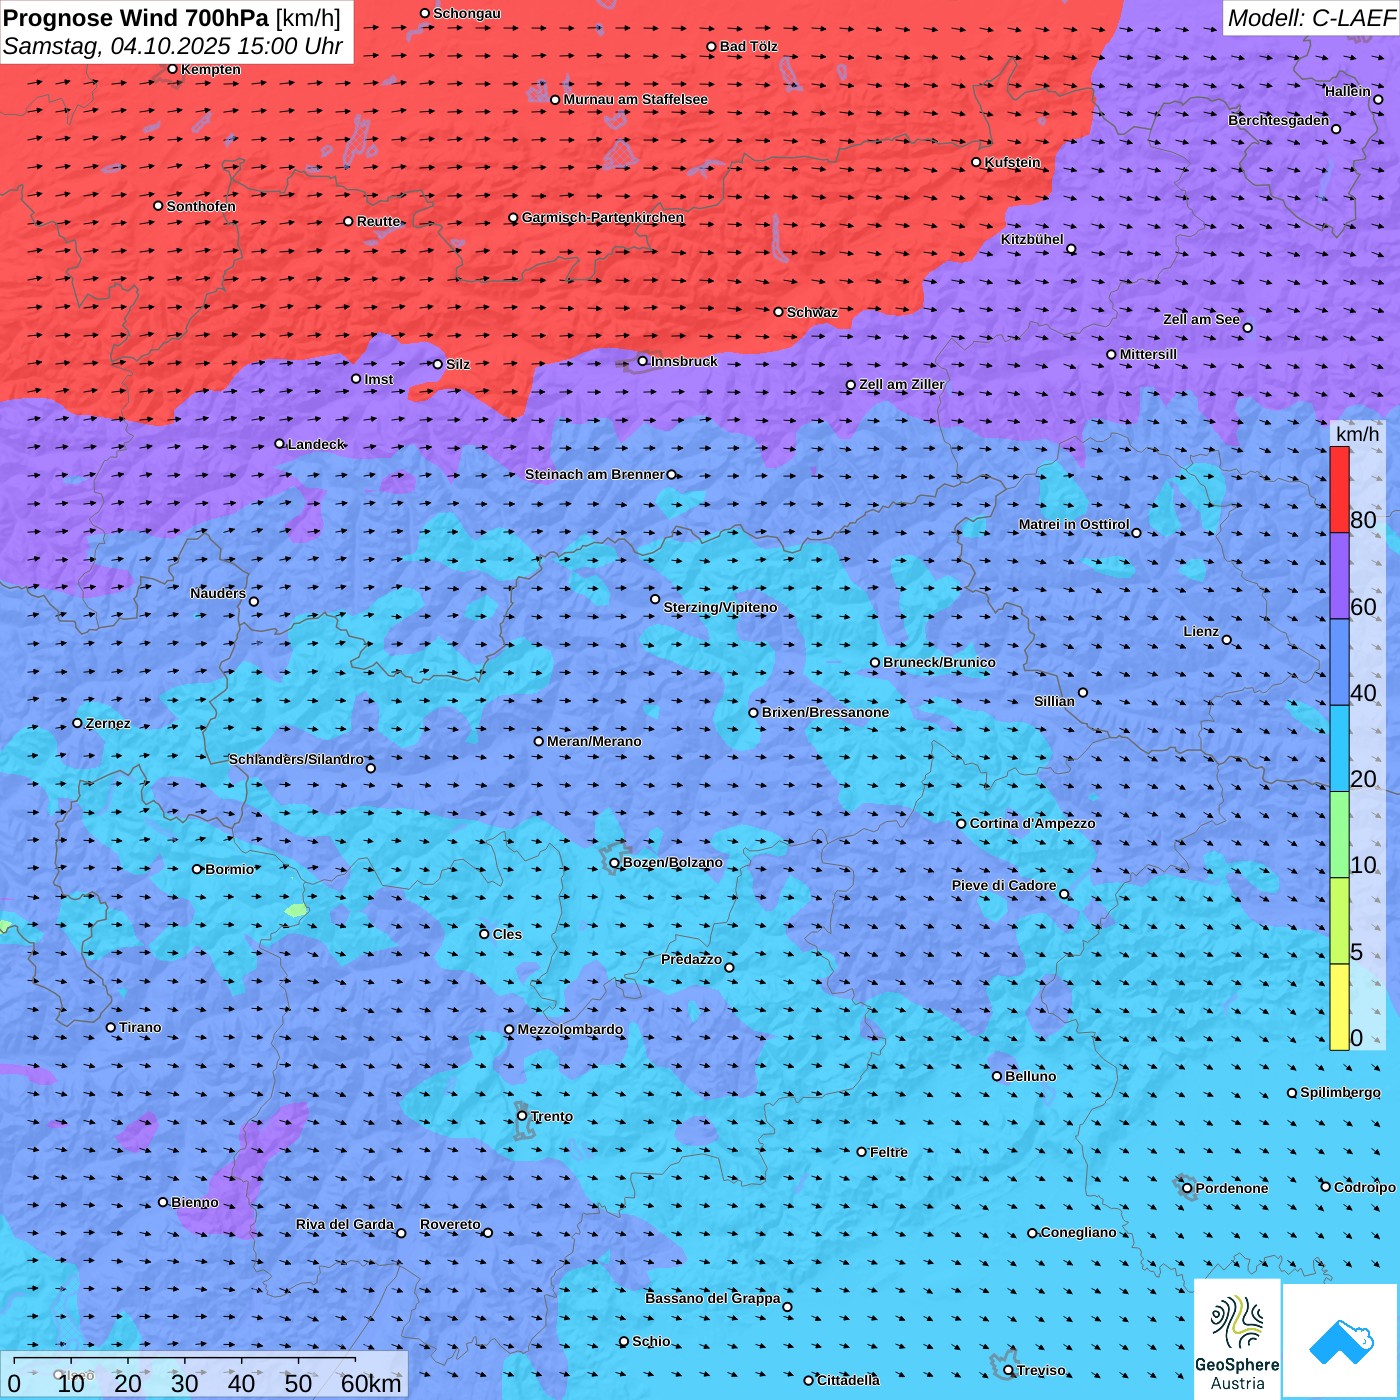This screenshot has width=1400, height=1400.
Task: Click the Pordenone city label
Action: [1232, 1188]
